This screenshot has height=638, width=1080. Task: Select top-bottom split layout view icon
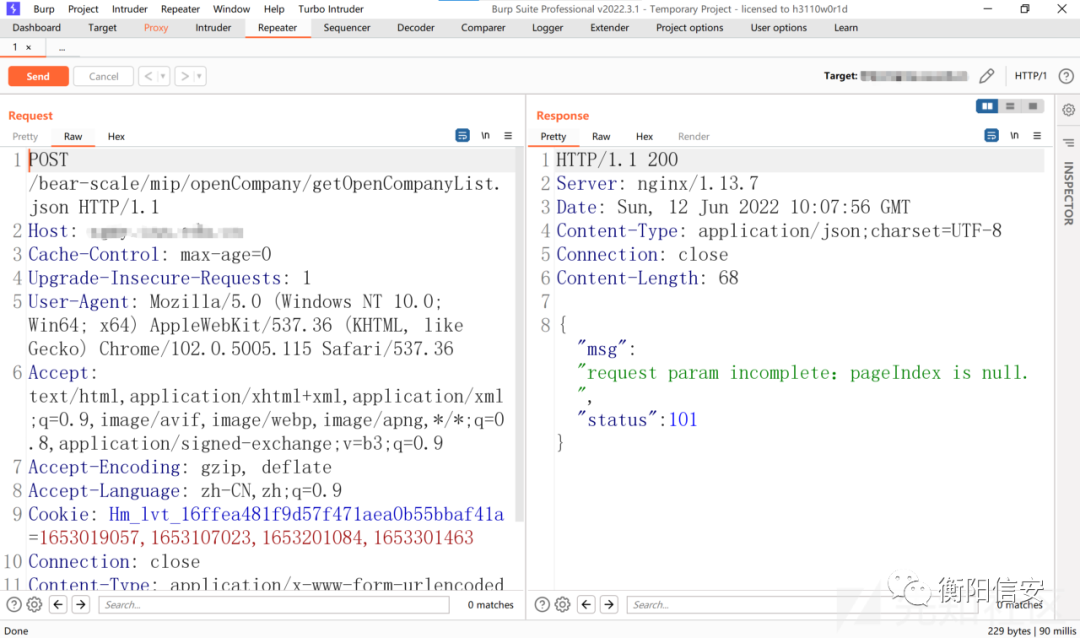tap(1010, 106)
